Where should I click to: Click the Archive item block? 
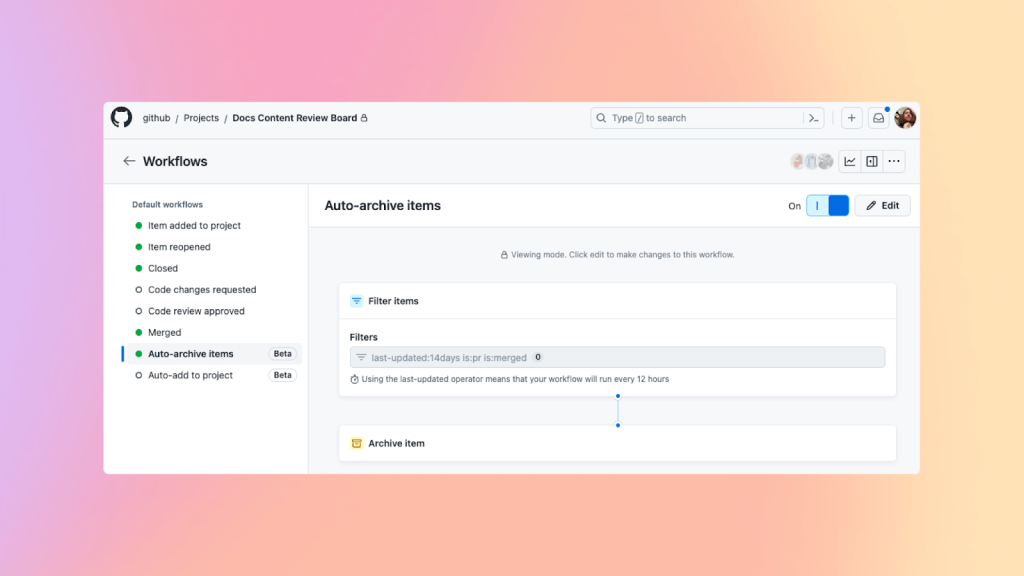617,443
